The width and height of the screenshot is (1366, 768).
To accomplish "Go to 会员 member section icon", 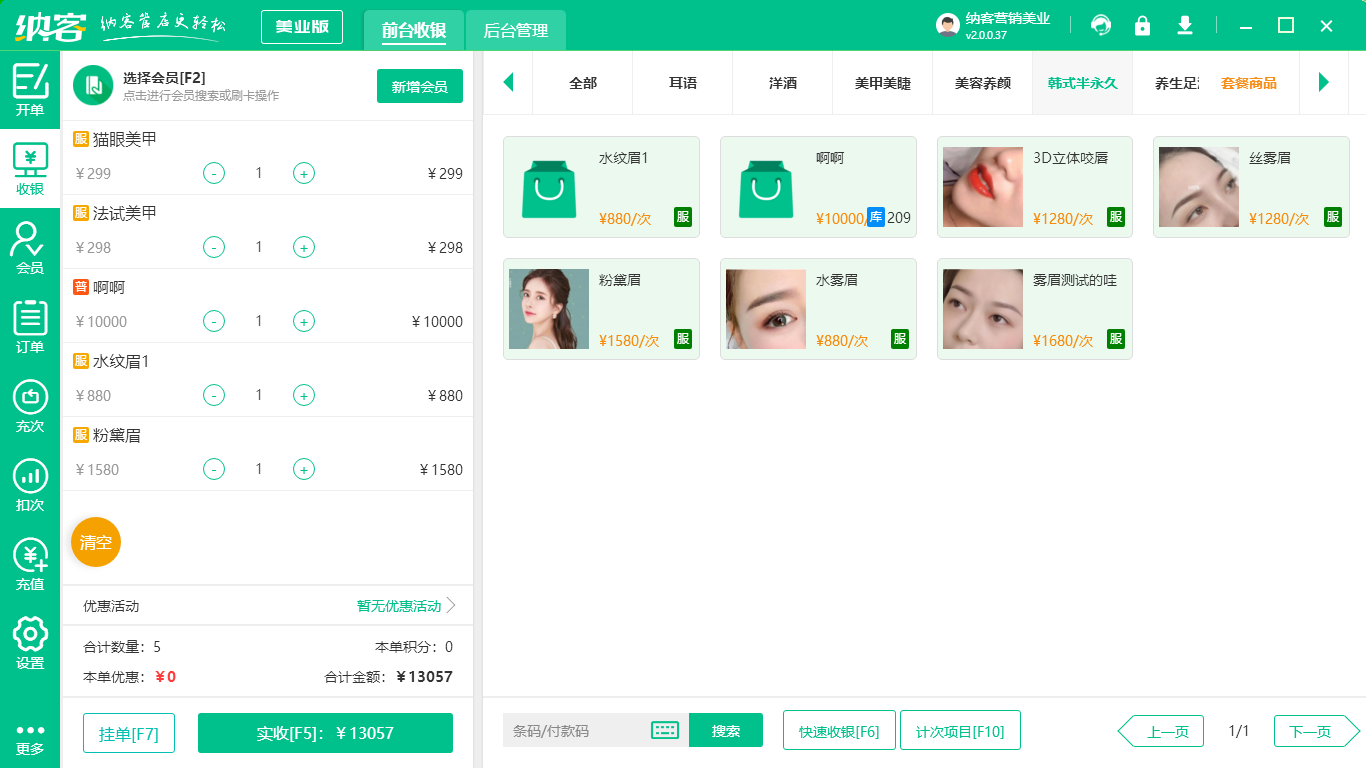I will [x=30, y=247].
